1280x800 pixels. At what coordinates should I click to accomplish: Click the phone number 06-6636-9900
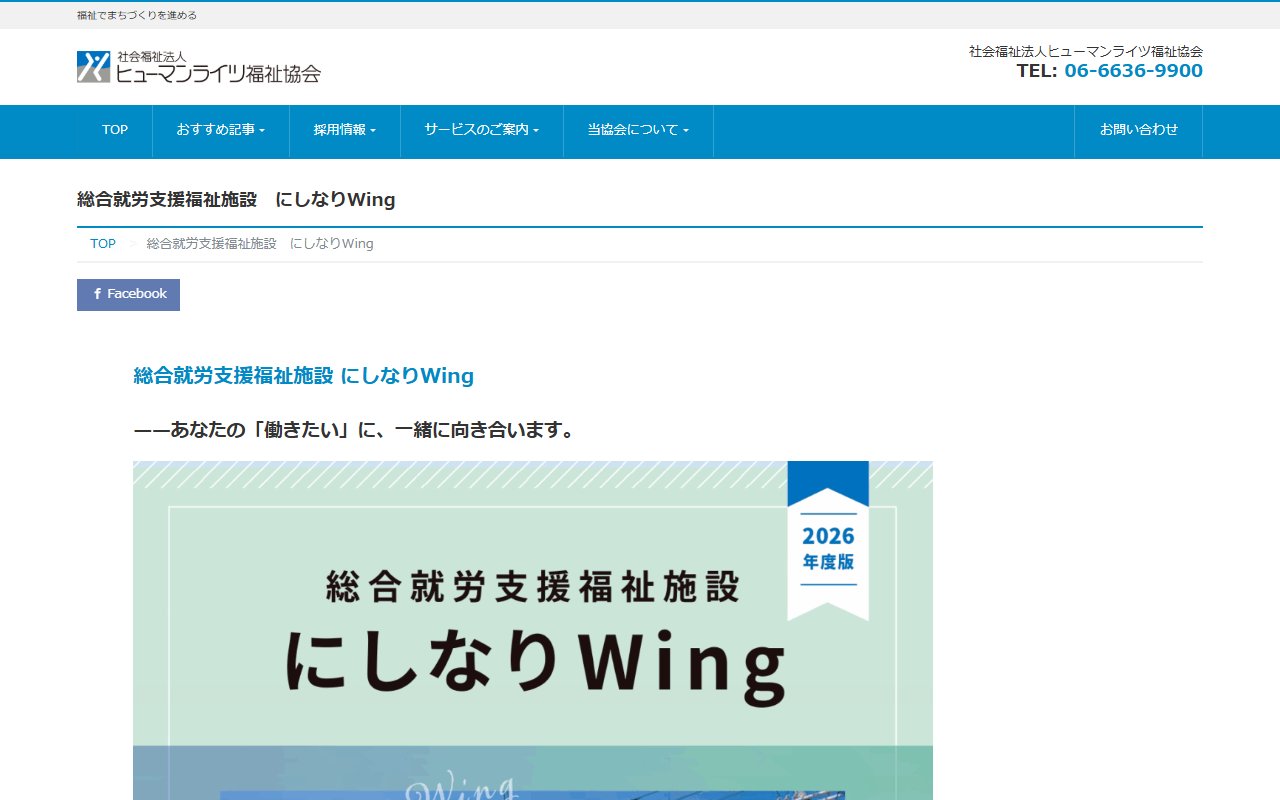[1133, 71]
